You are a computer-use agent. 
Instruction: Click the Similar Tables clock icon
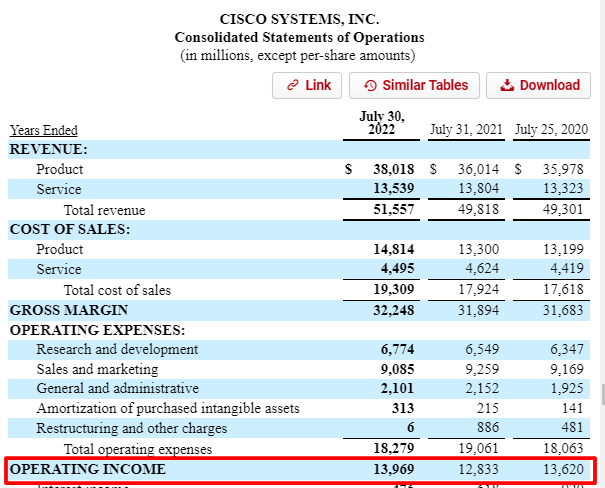click(x=370, y=85)
